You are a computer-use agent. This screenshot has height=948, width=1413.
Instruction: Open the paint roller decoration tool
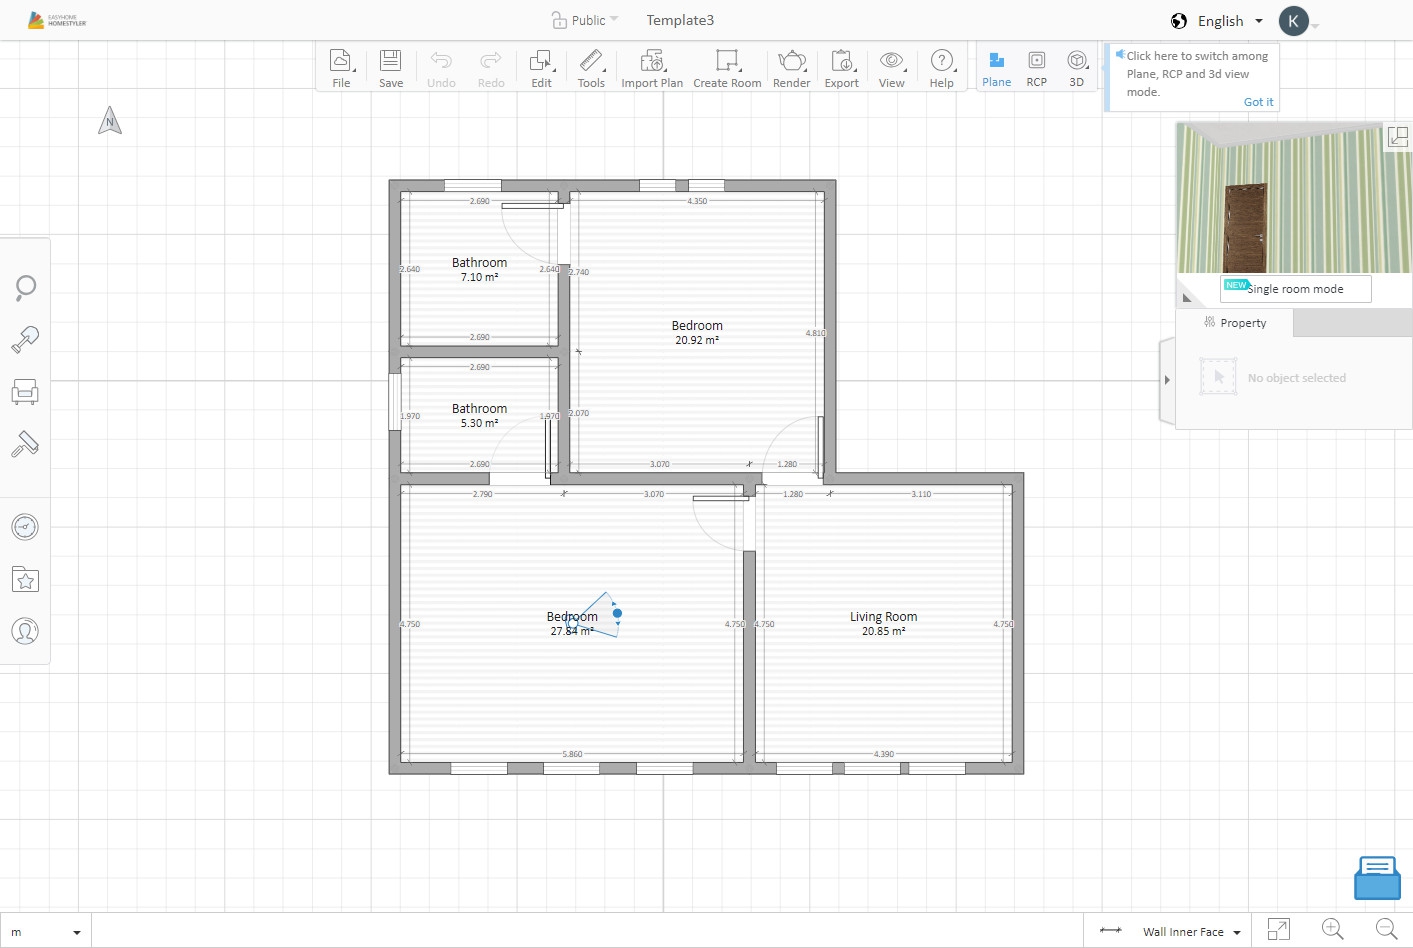25,444
